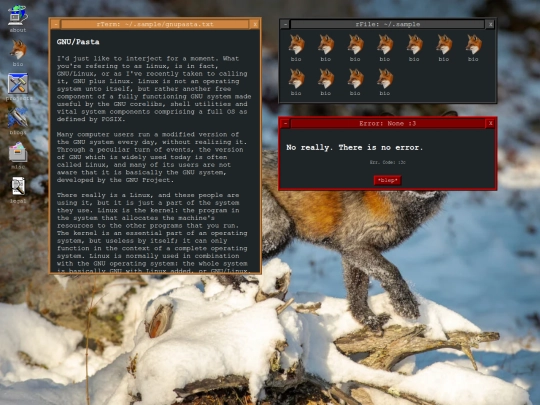
Task: Select first fox icon in rFile top row
Action: click(x=296, y=48)
